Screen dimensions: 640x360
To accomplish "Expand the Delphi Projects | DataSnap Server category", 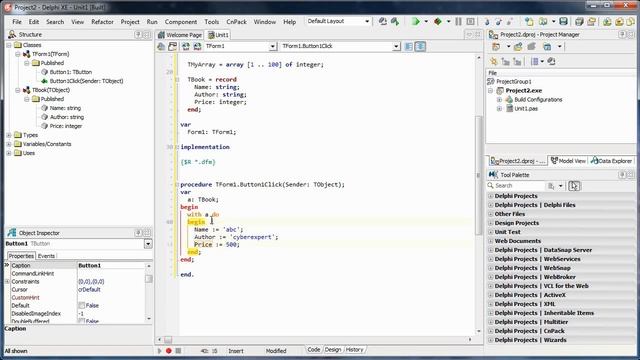I will [491, 250].
